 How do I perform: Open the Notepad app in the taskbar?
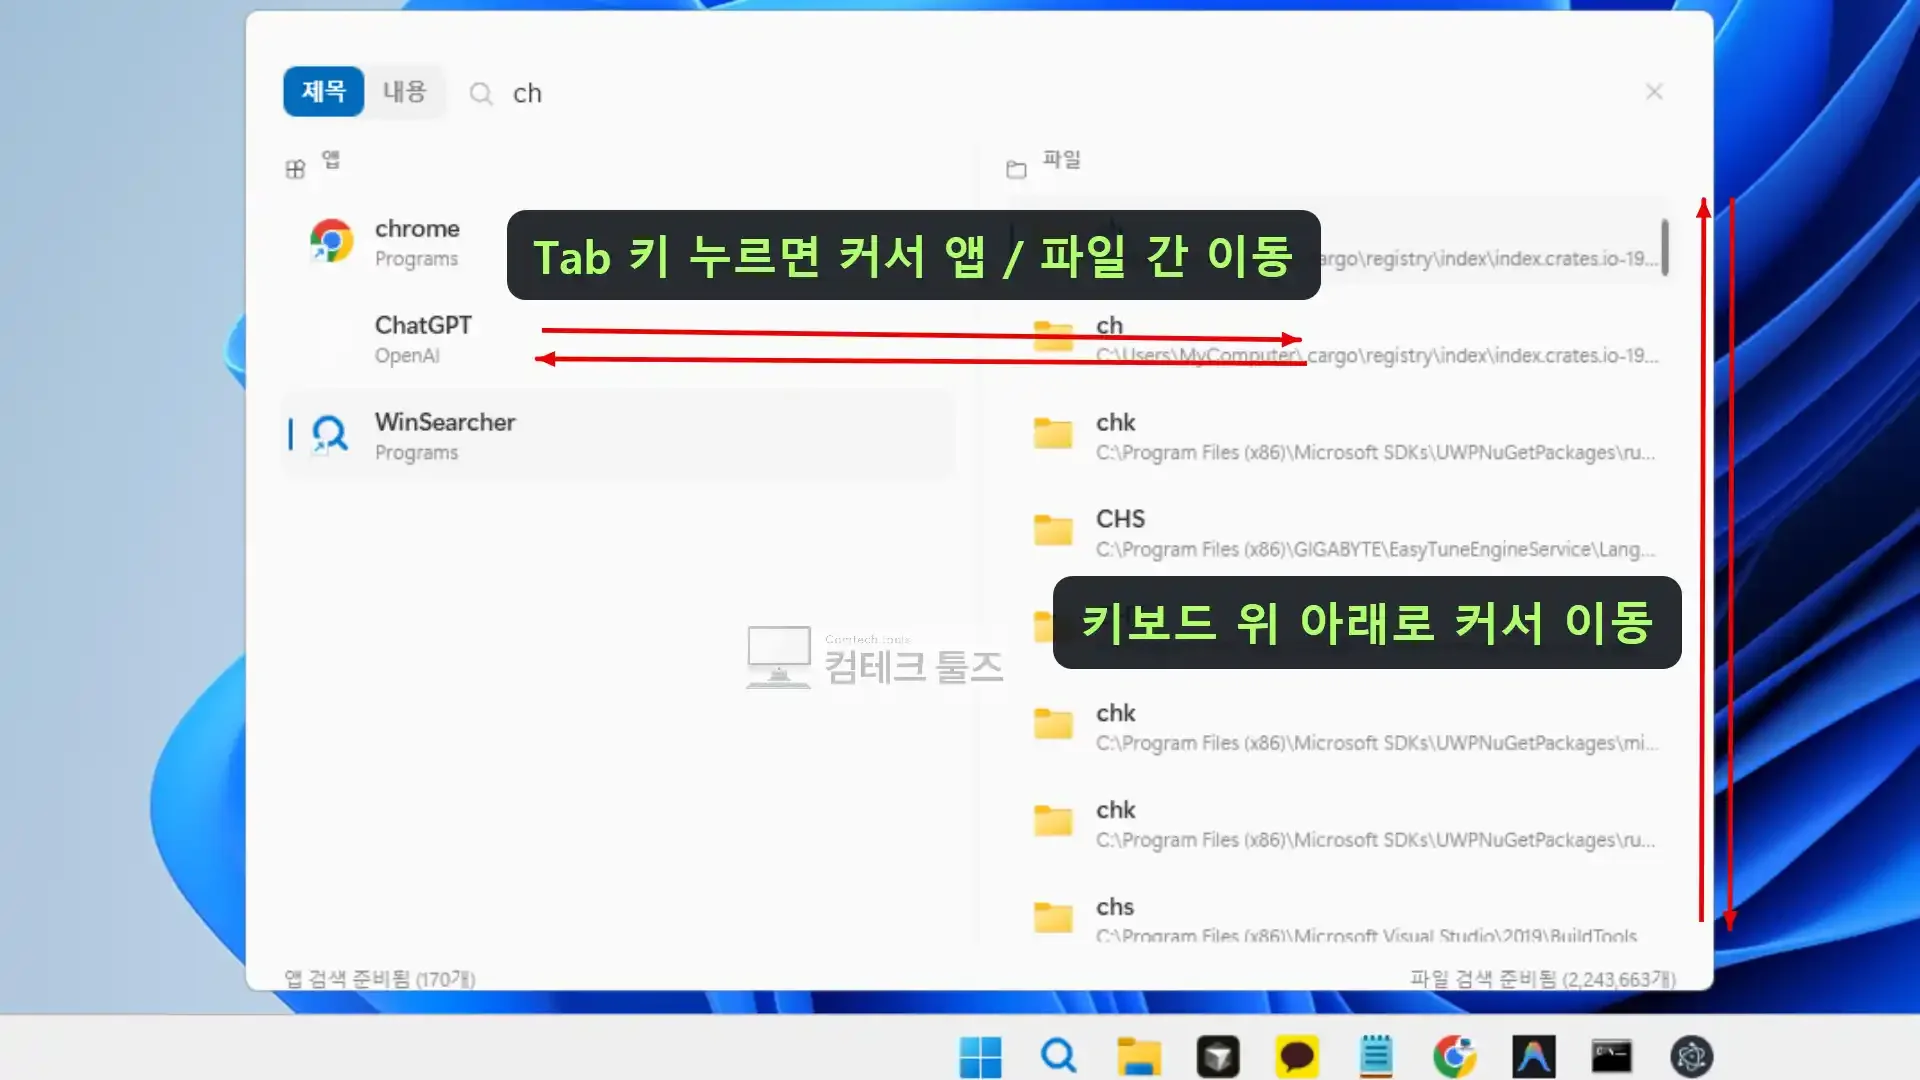[1376, 1056]
